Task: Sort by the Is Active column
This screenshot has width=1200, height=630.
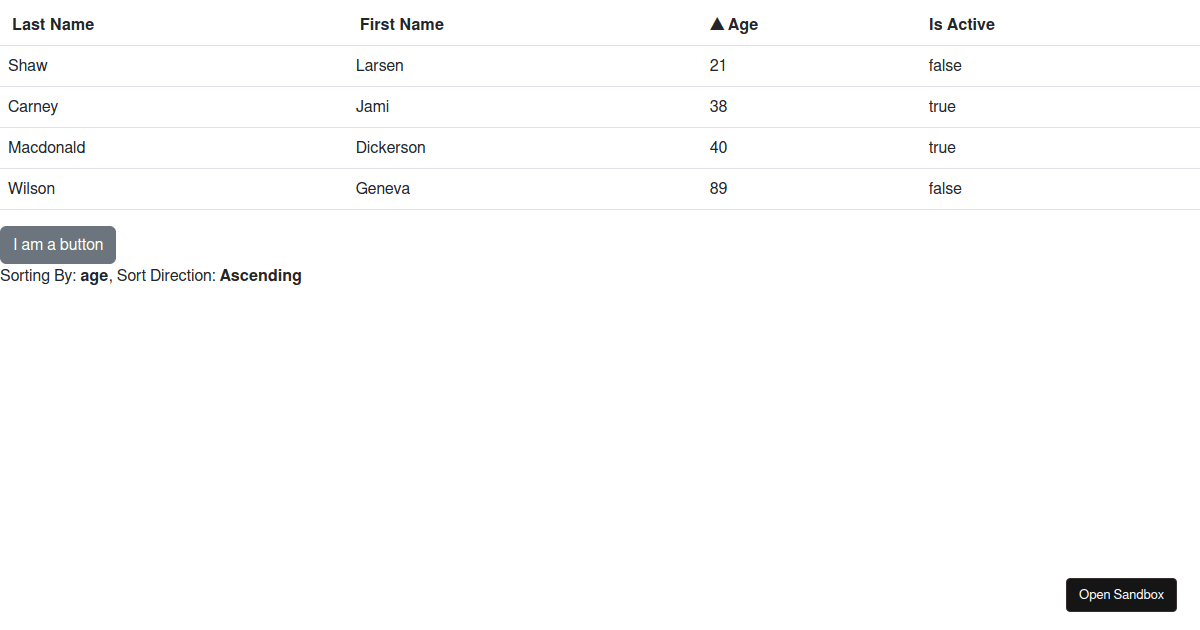Action: 962,24
